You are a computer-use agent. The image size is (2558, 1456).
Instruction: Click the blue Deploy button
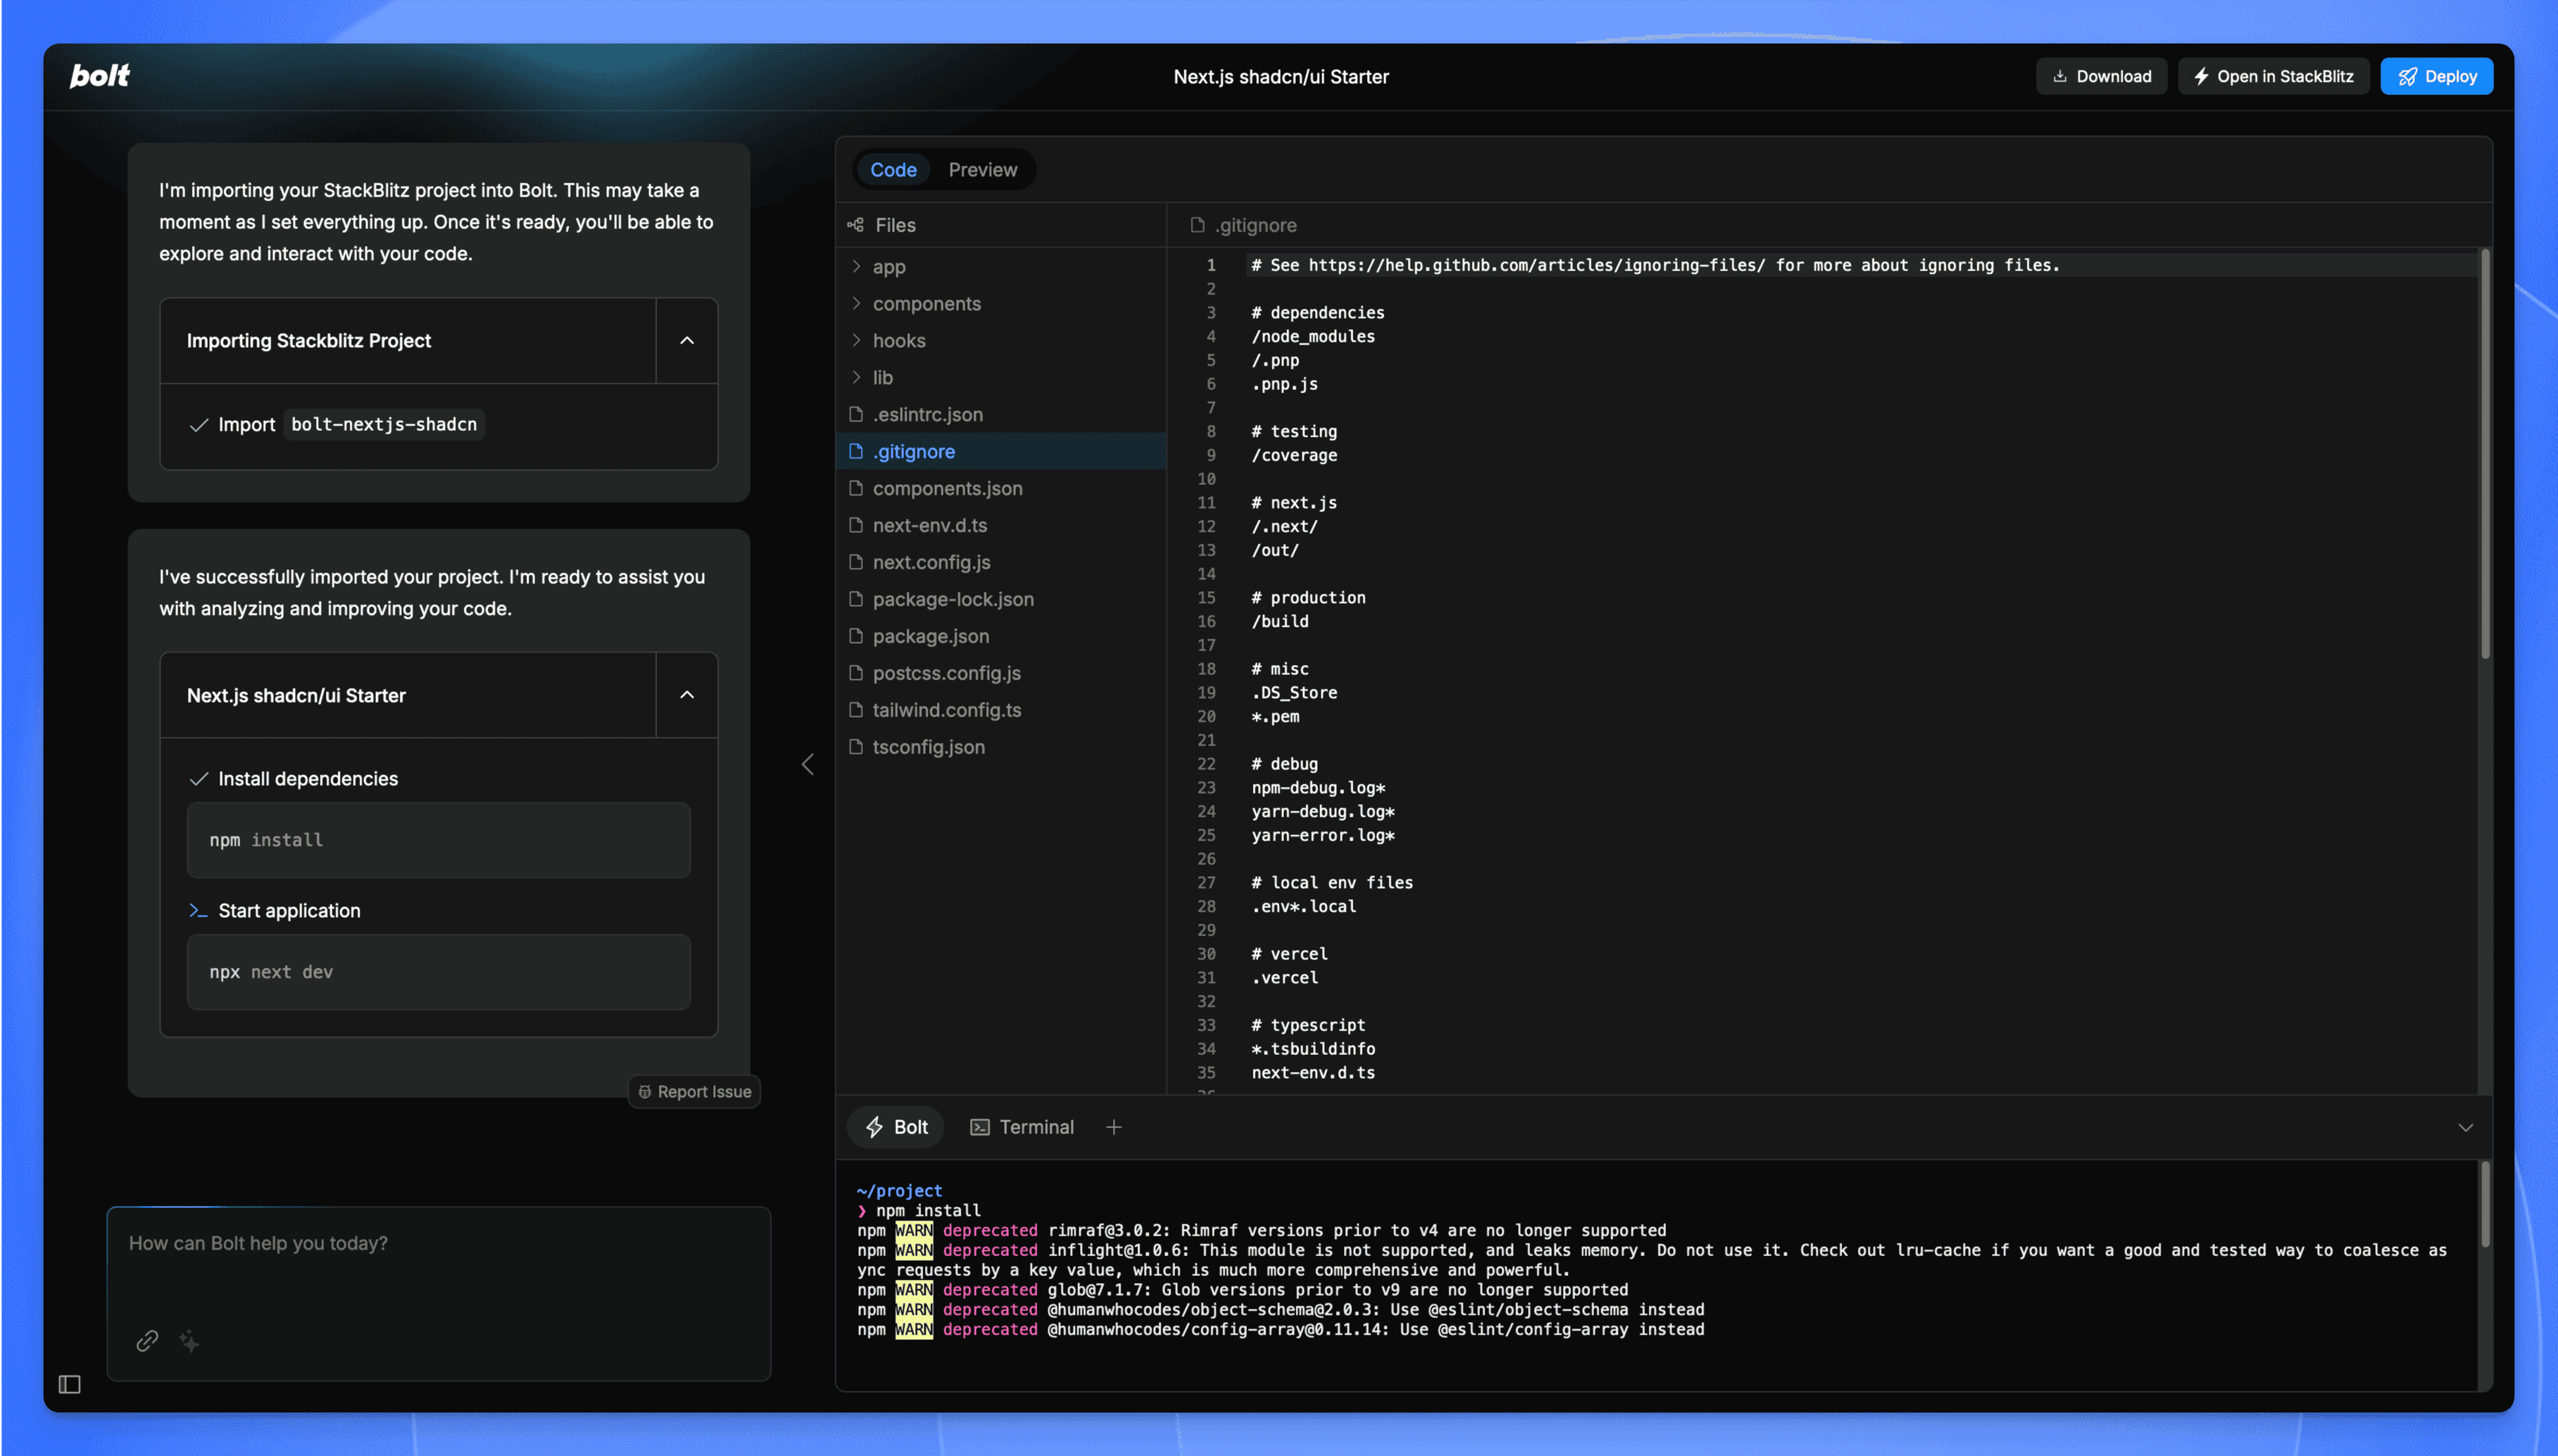pyautogui.click(x=2436, y=76)
